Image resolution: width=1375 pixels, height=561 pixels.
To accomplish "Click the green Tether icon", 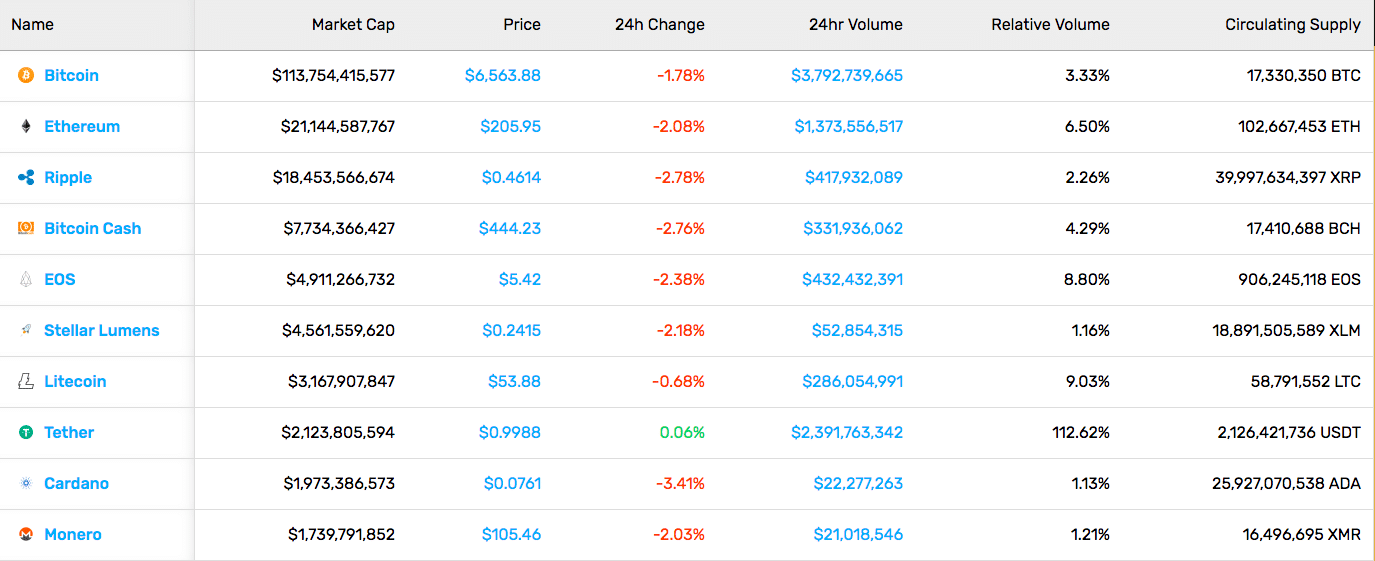I will 26,432.
